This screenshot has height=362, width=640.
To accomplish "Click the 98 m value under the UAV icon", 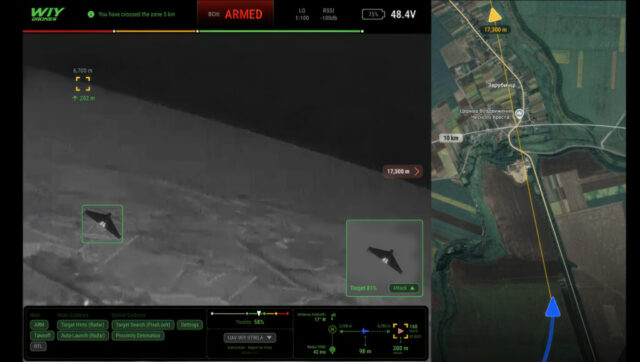I will coord(365,351).
